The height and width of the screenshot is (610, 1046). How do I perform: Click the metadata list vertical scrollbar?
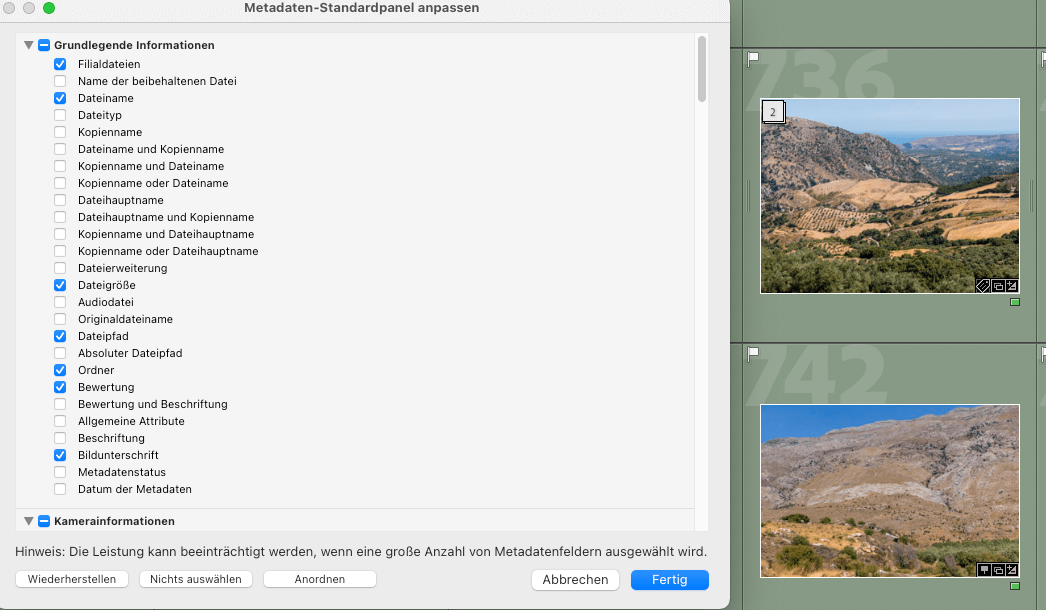pyautogui.click(x=702, y=69)
